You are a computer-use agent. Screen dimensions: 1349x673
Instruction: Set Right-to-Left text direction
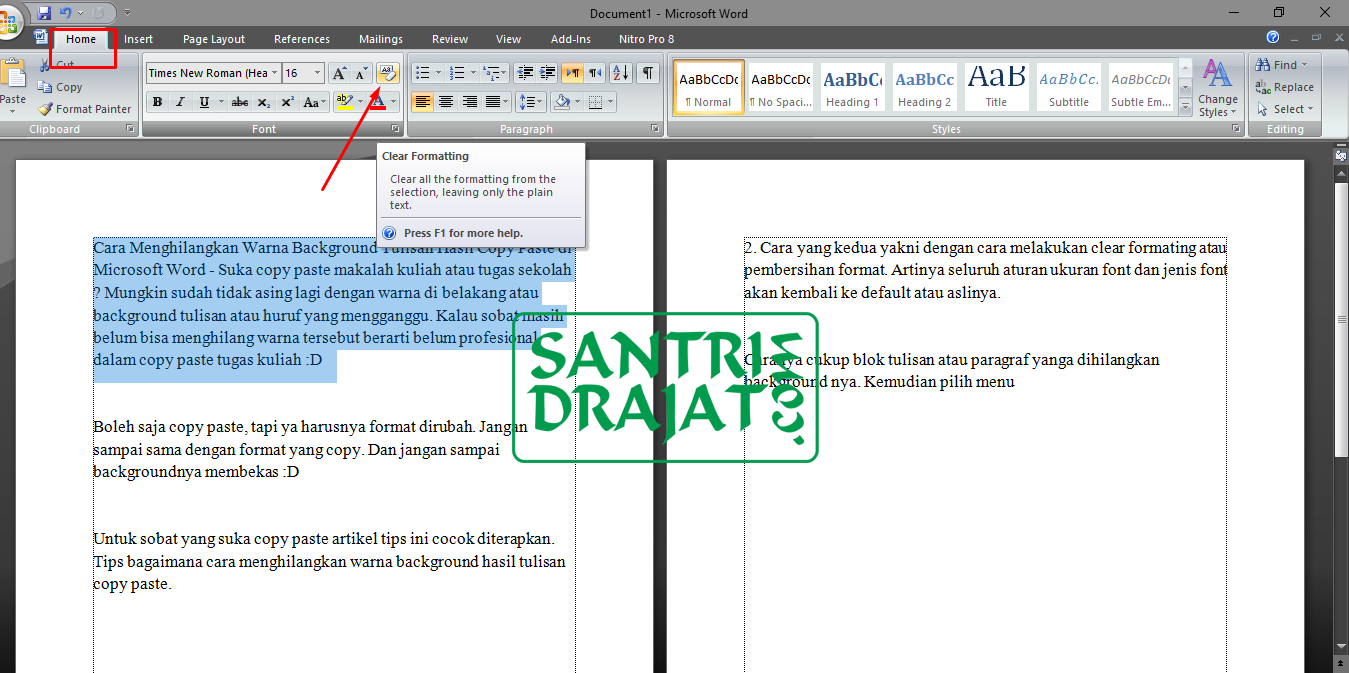[596, 73]
